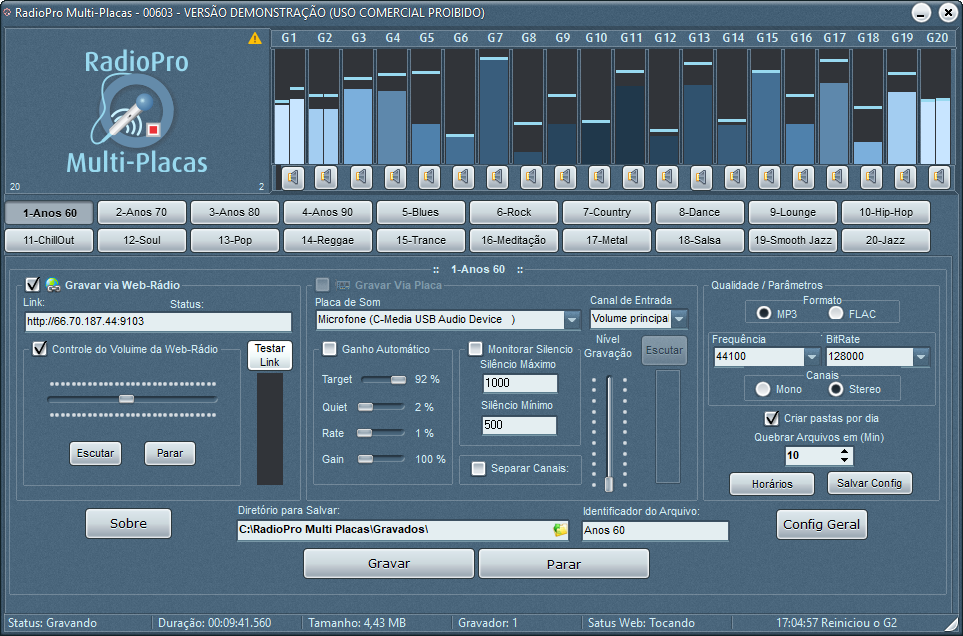Open the Horários schedule button
Viewport: 963px width, 636px height.
point(772,484)
